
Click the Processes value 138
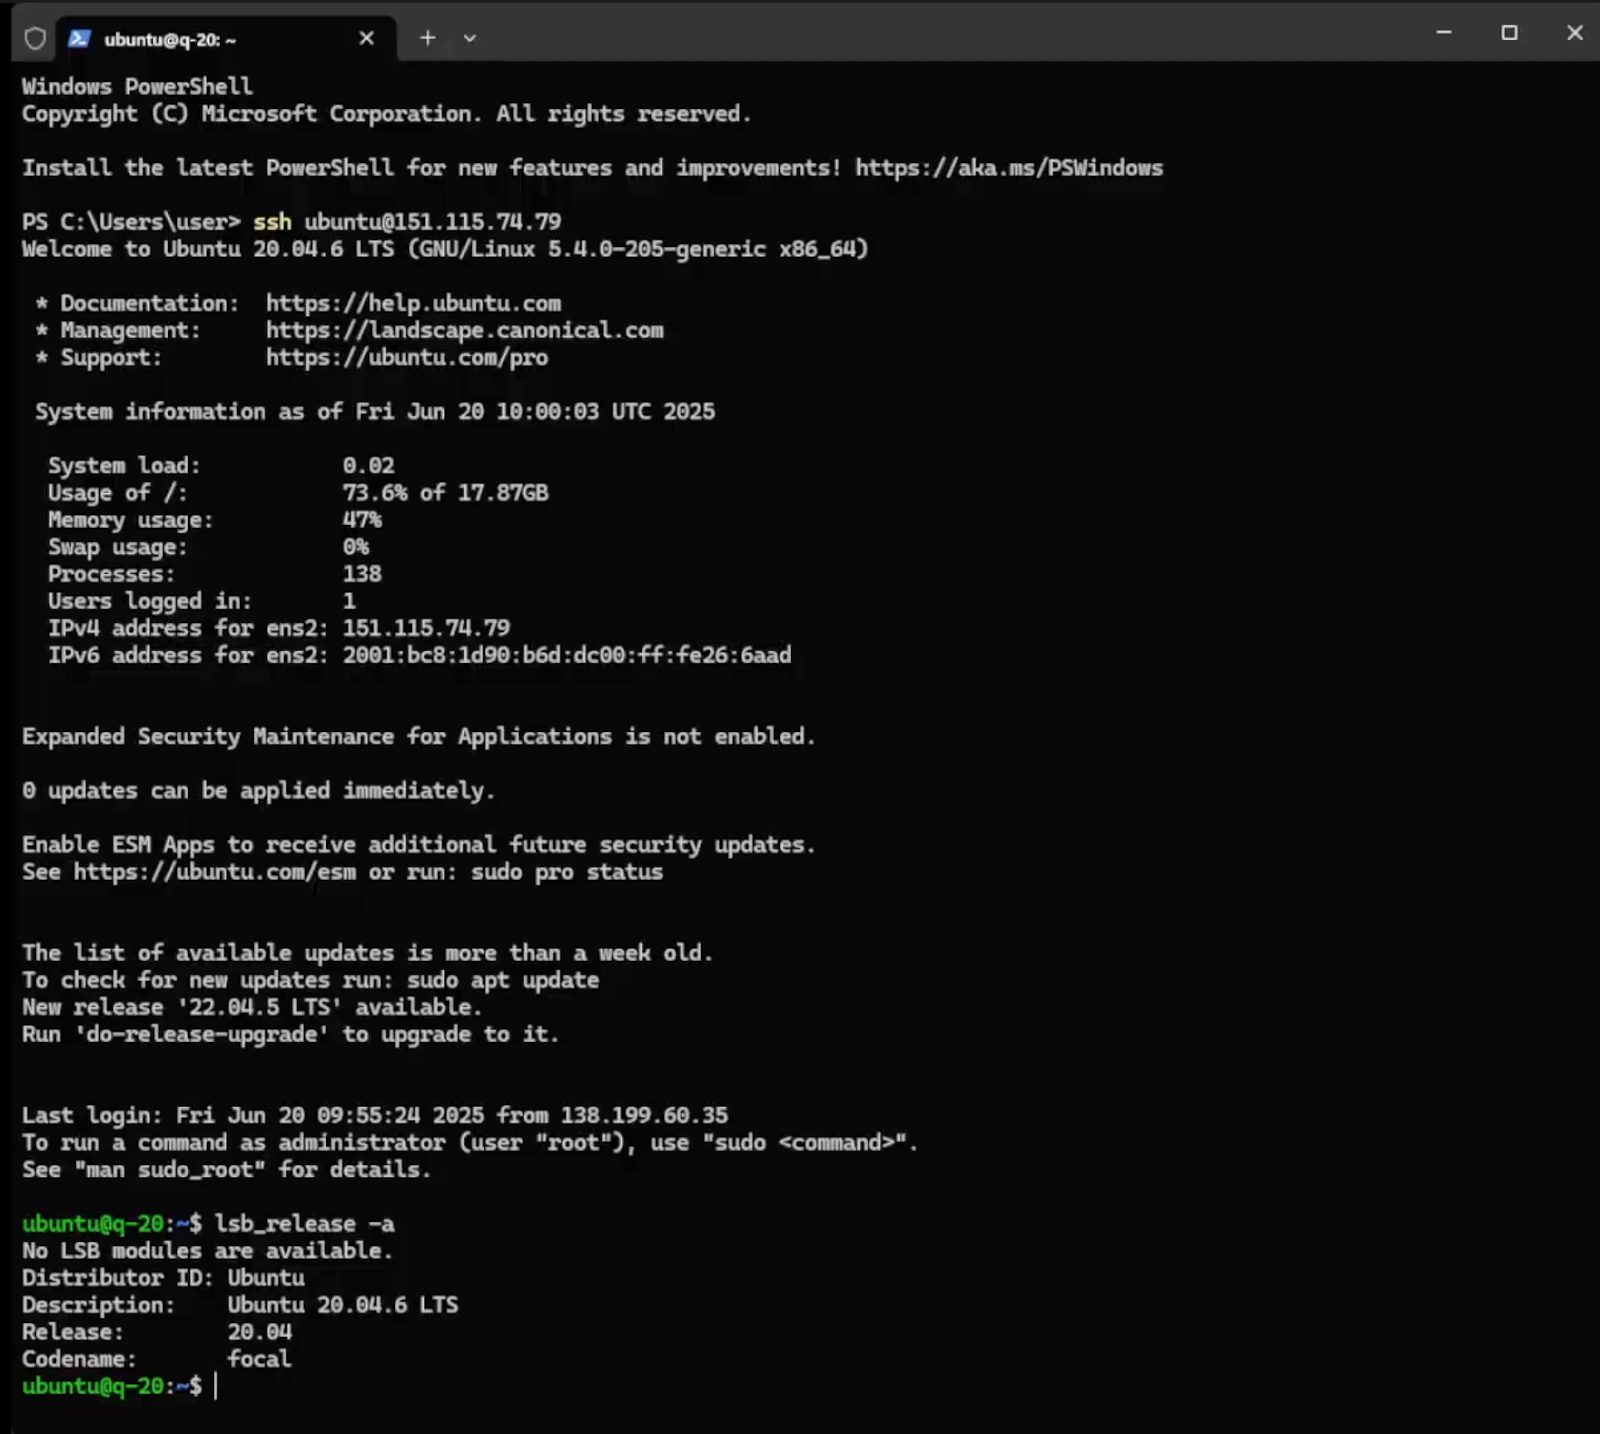362,573
